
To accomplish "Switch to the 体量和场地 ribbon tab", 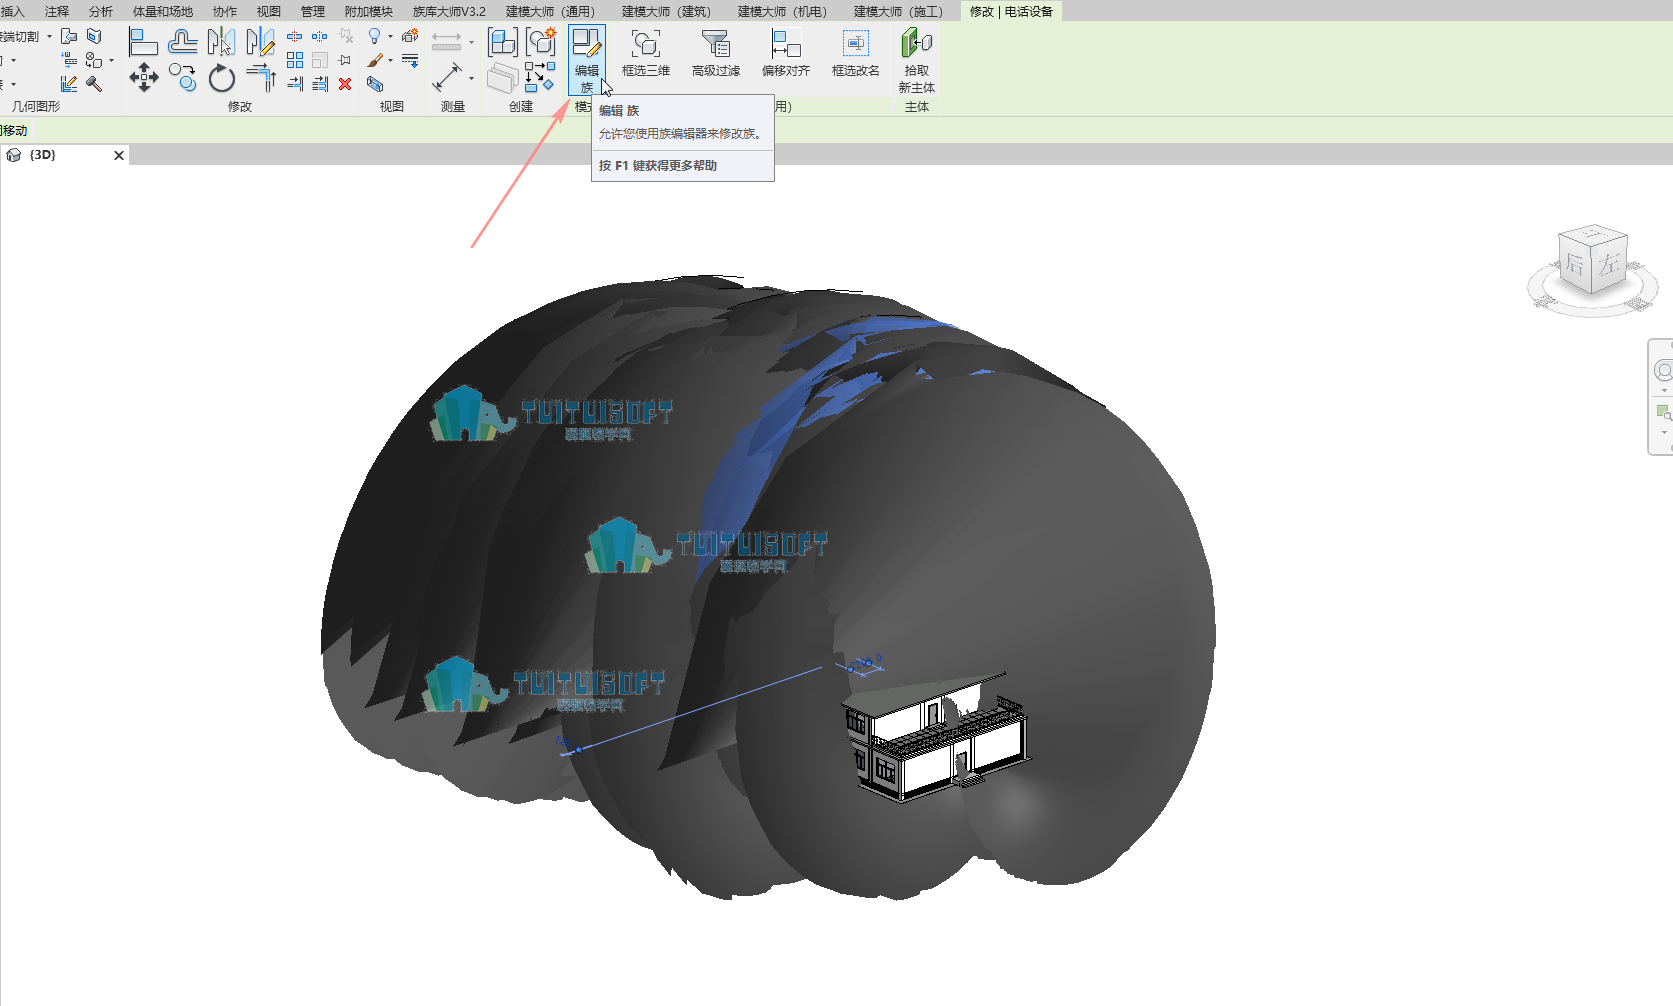I will coord(163,11).
